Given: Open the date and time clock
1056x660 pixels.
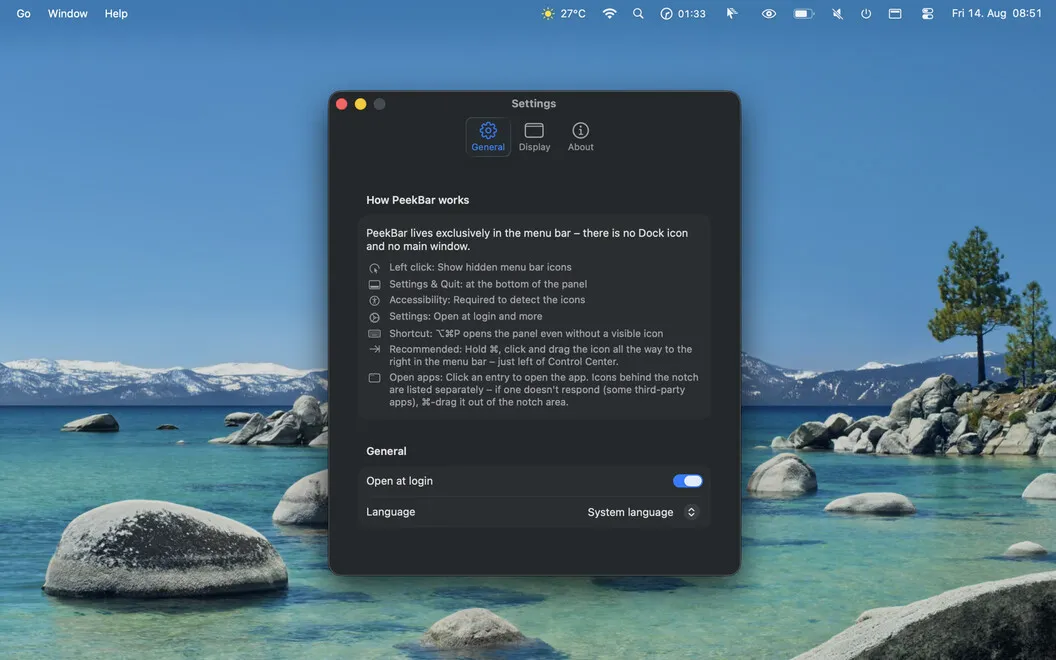Looking at the screenshot, I should pyautogui.click(x=997, y=13).
